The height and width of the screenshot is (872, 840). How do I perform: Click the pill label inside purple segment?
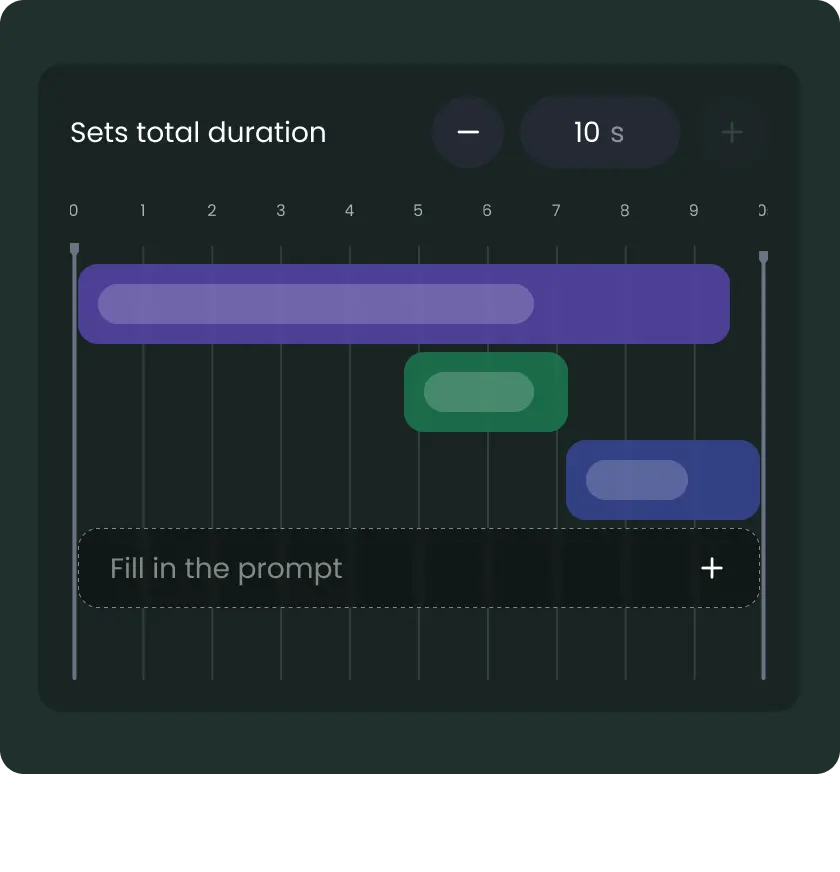[316, 304]
